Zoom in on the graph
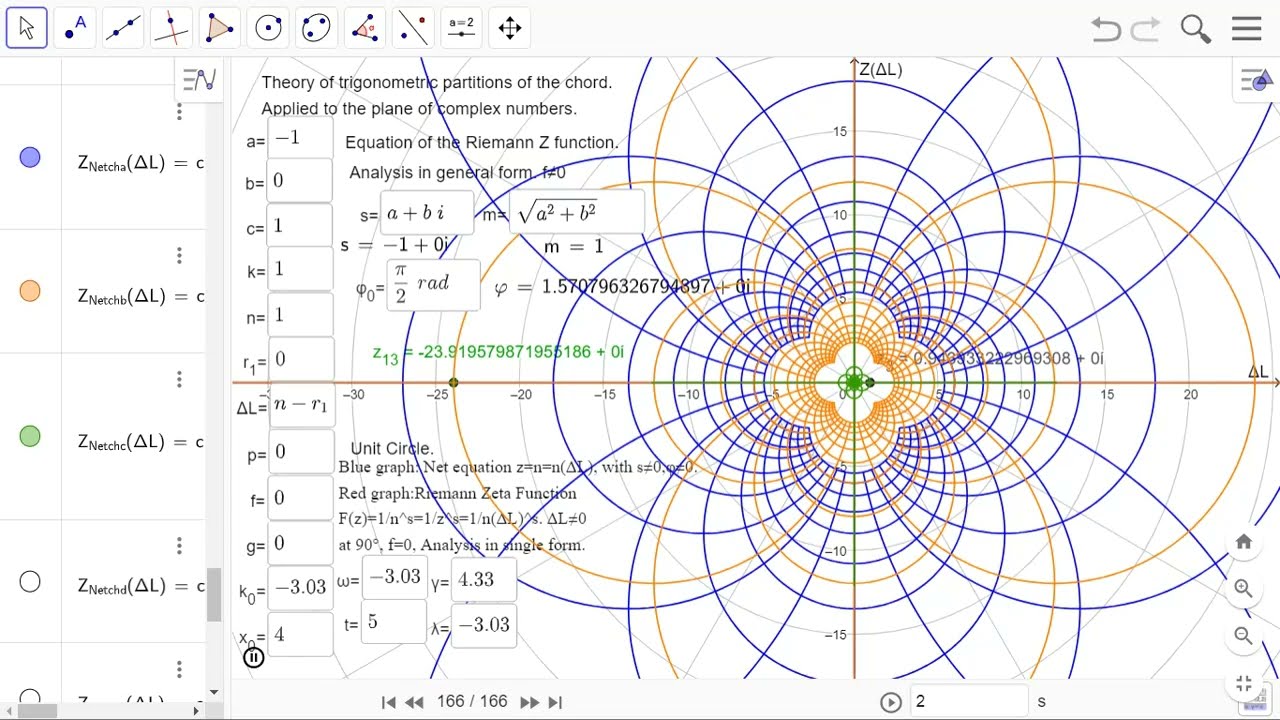 1244,588
